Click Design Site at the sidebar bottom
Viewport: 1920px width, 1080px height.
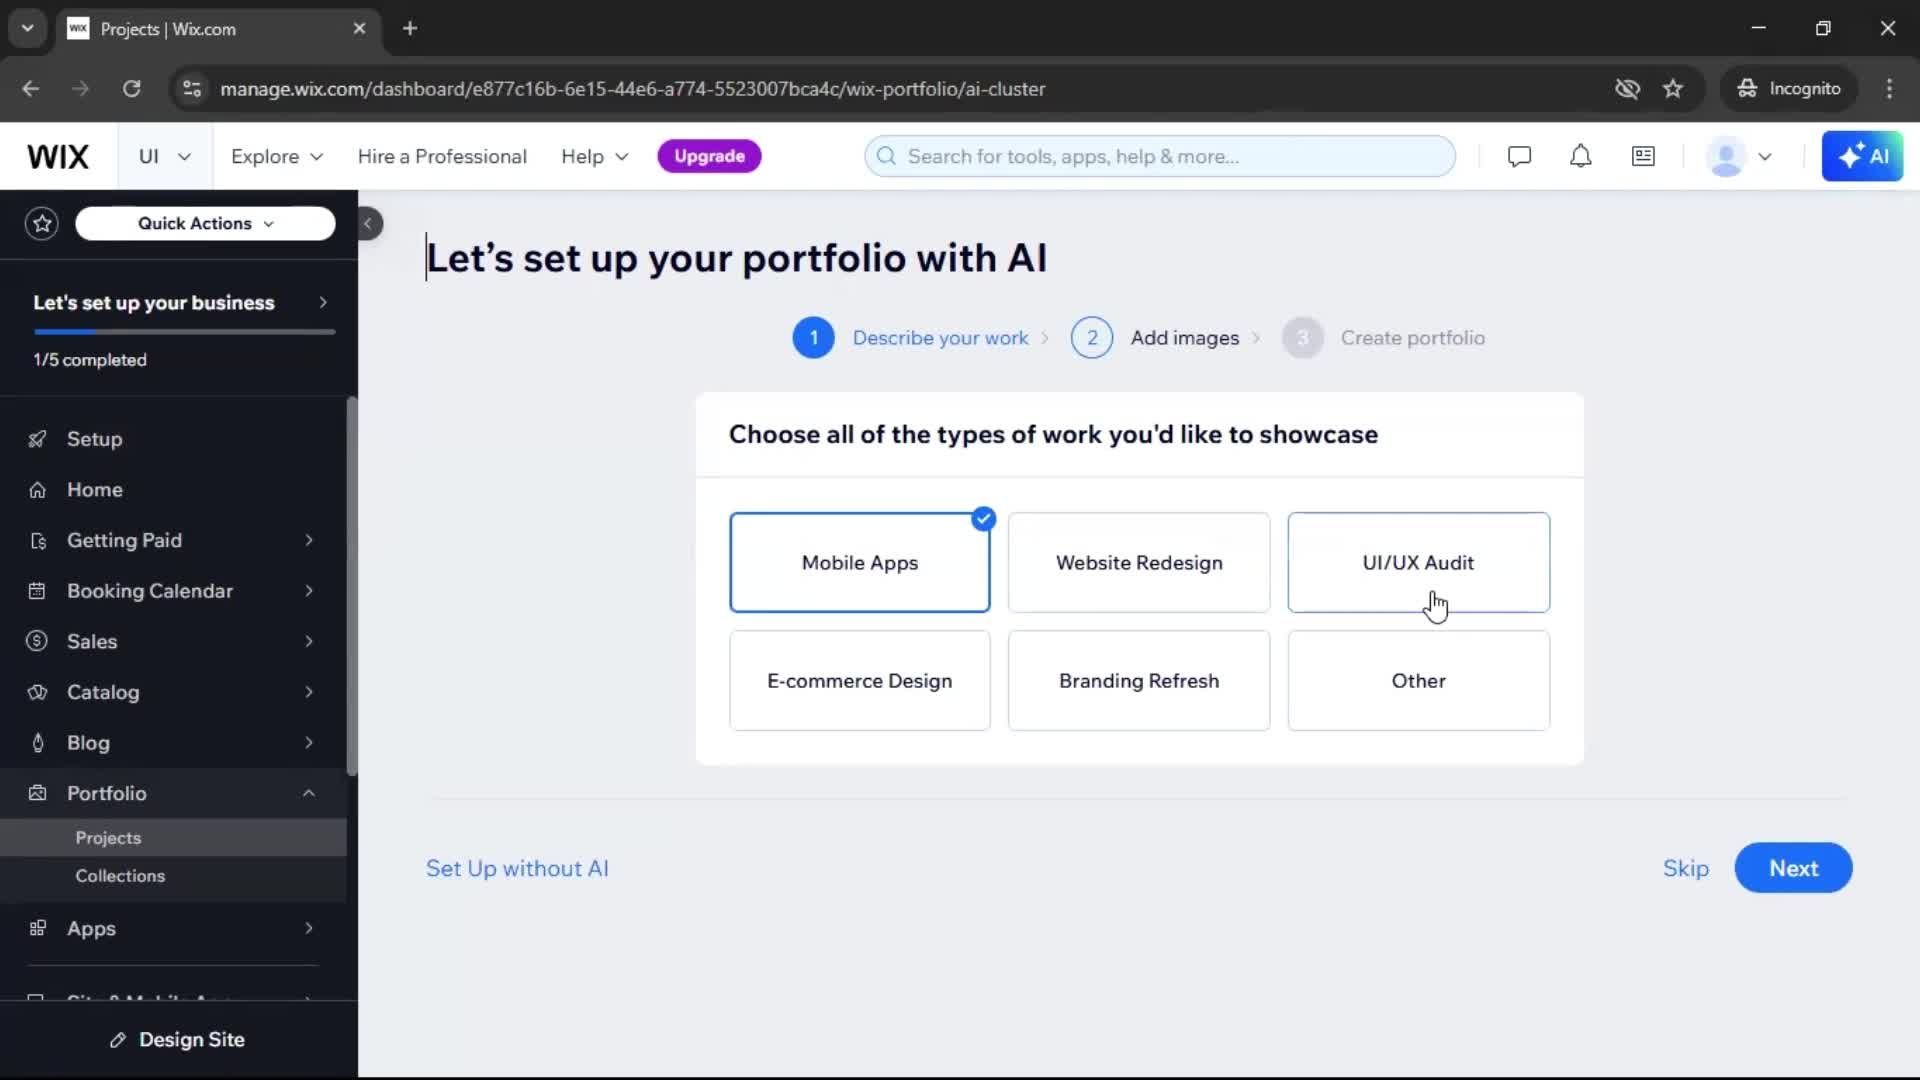178,1040
